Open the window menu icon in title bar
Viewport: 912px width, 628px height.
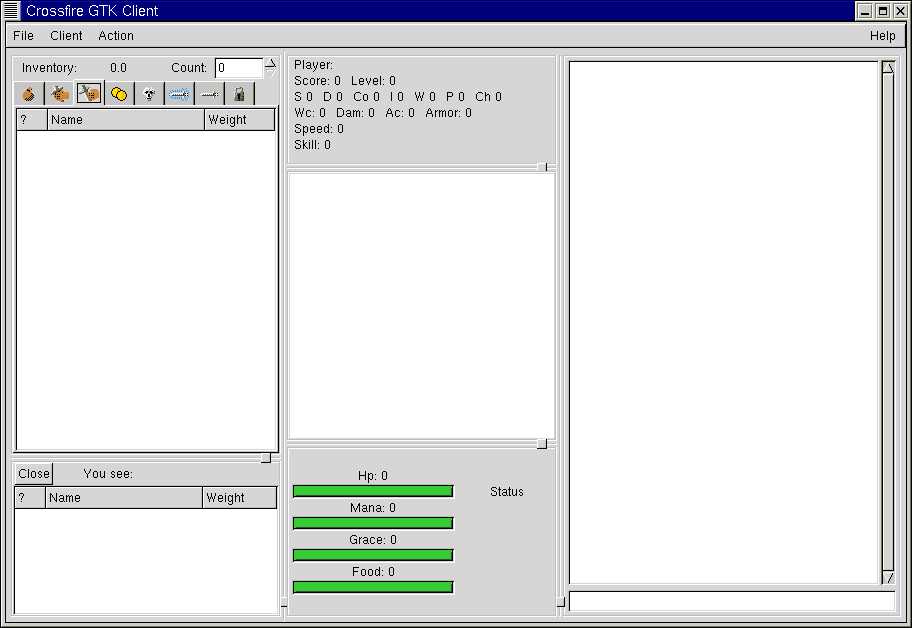tap(10, 10)
